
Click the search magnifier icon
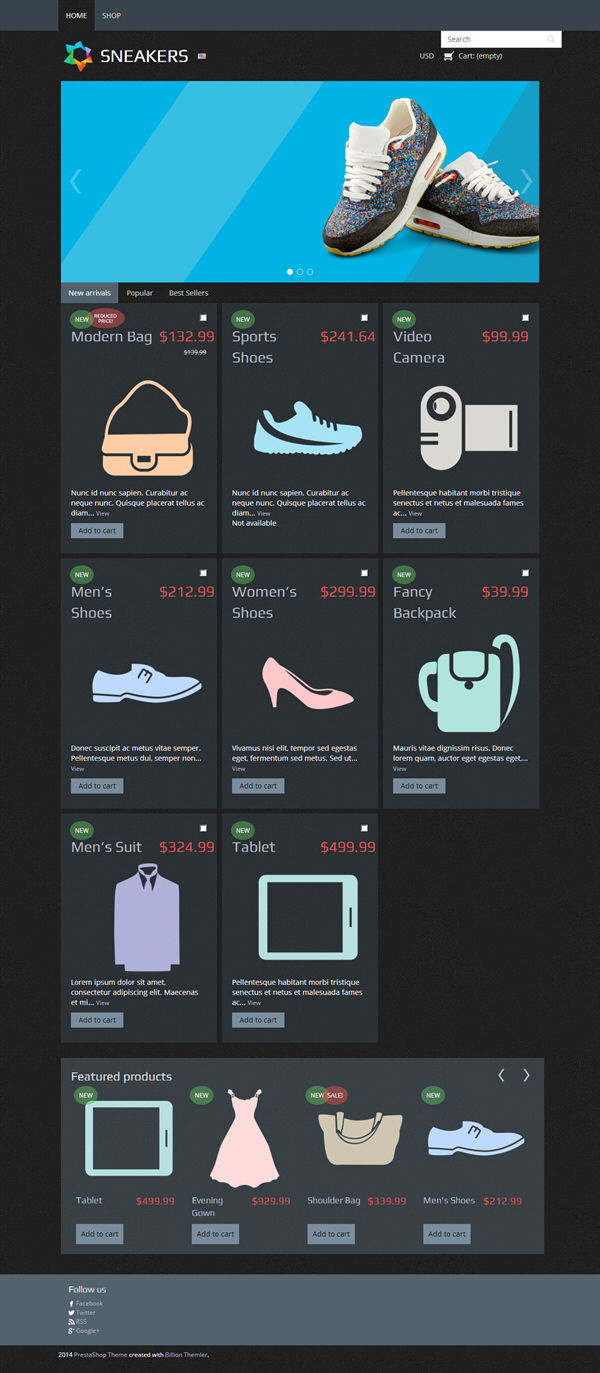550,40
